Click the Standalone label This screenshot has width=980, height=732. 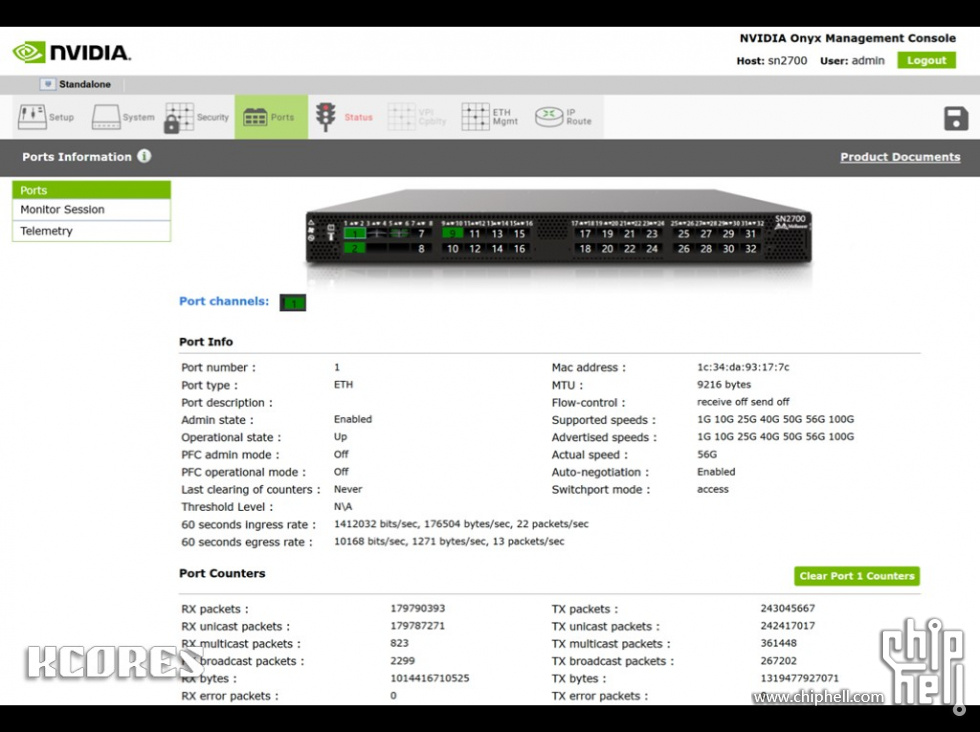pyautogui.click(x=85, y=84)
